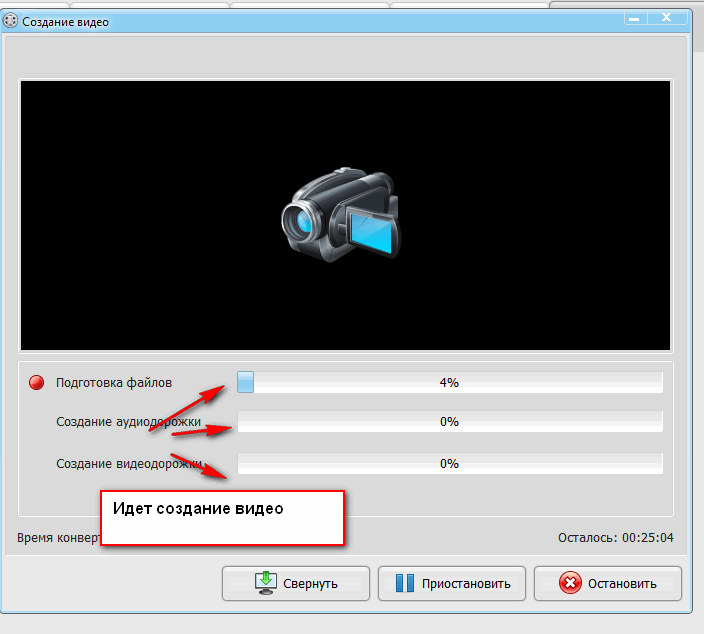
Task: Click the Идет создание видео annotation box
Action: [x=222, y=518]
